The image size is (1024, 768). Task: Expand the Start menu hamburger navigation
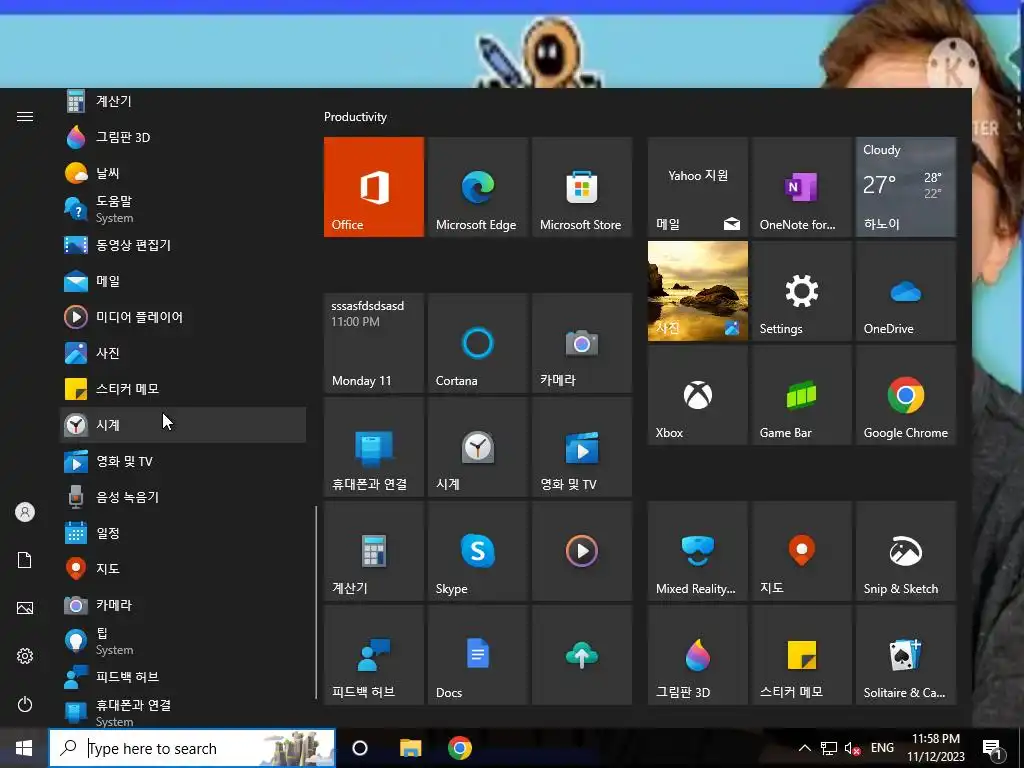(x=25, y=116)
